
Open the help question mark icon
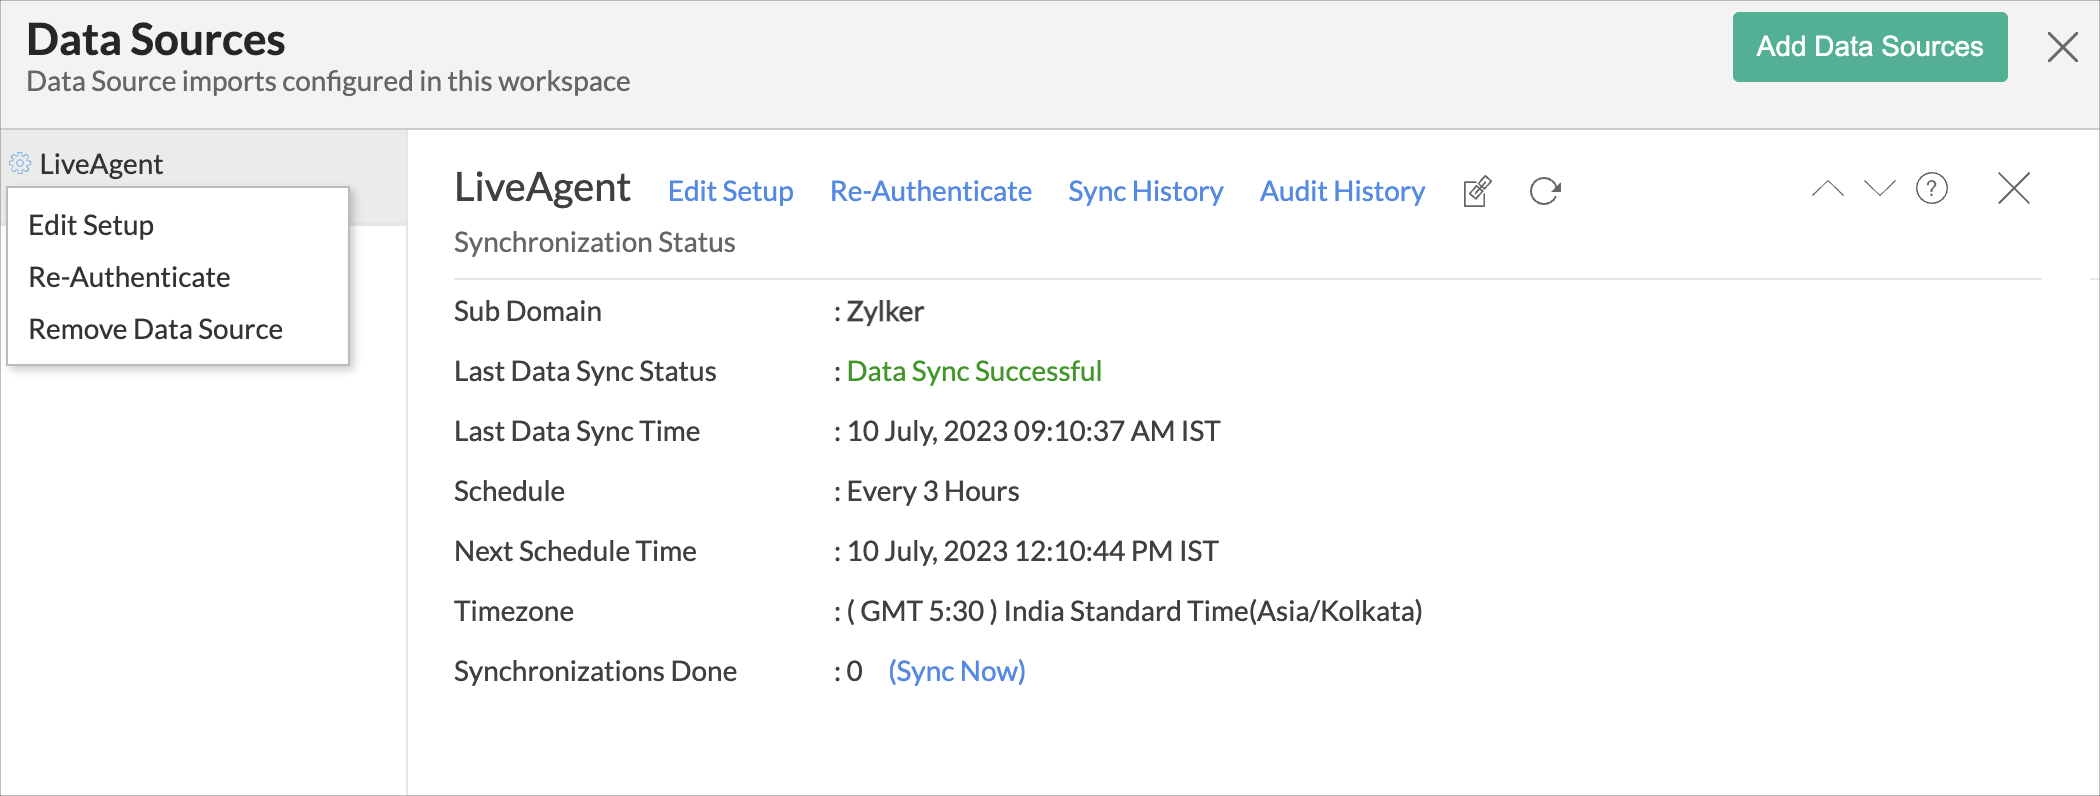(1931, 189)
